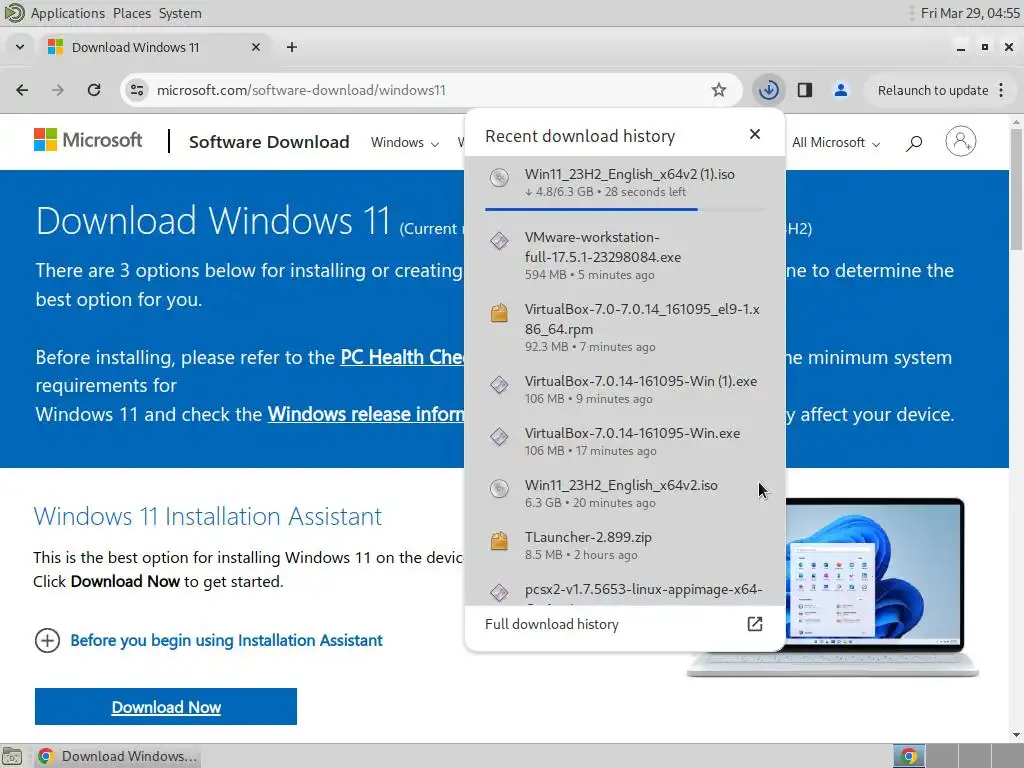1024x768 pixels.
Task: Open a new browser tab
Action: click(292, 47)
